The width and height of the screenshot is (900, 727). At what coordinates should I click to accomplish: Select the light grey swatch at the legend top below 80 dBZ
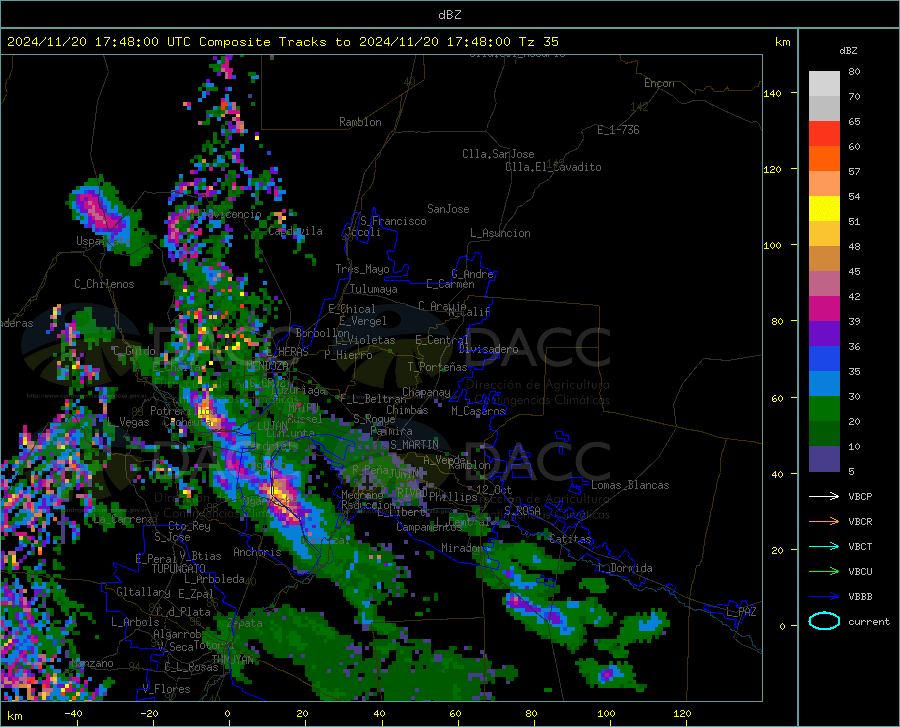point(824,84)
